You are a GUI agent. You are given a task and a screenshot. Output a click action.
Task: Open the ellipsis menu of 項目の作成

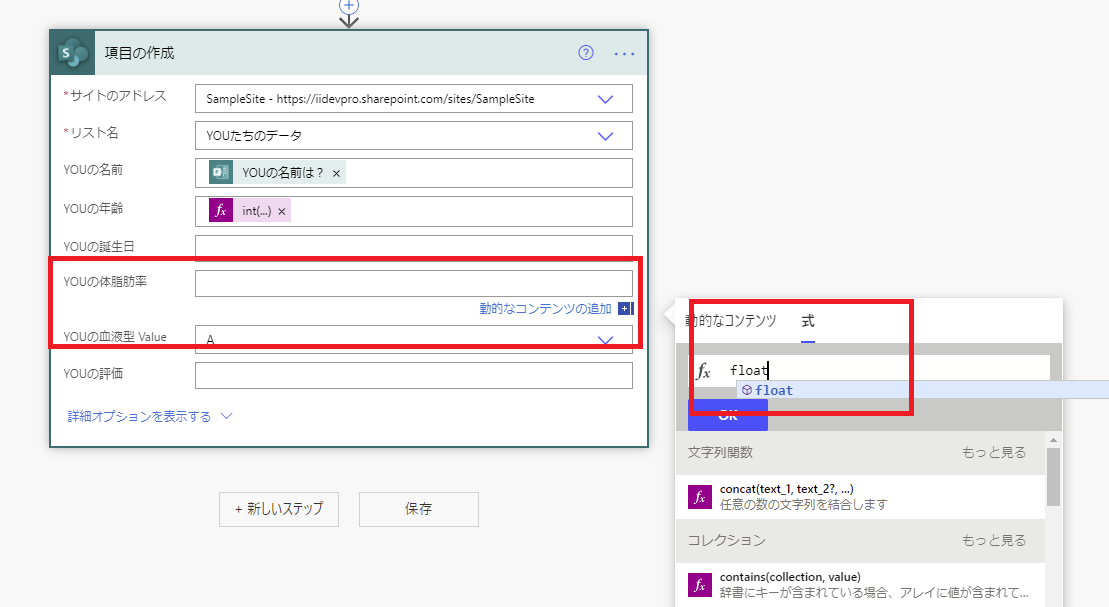coord(625,53)
